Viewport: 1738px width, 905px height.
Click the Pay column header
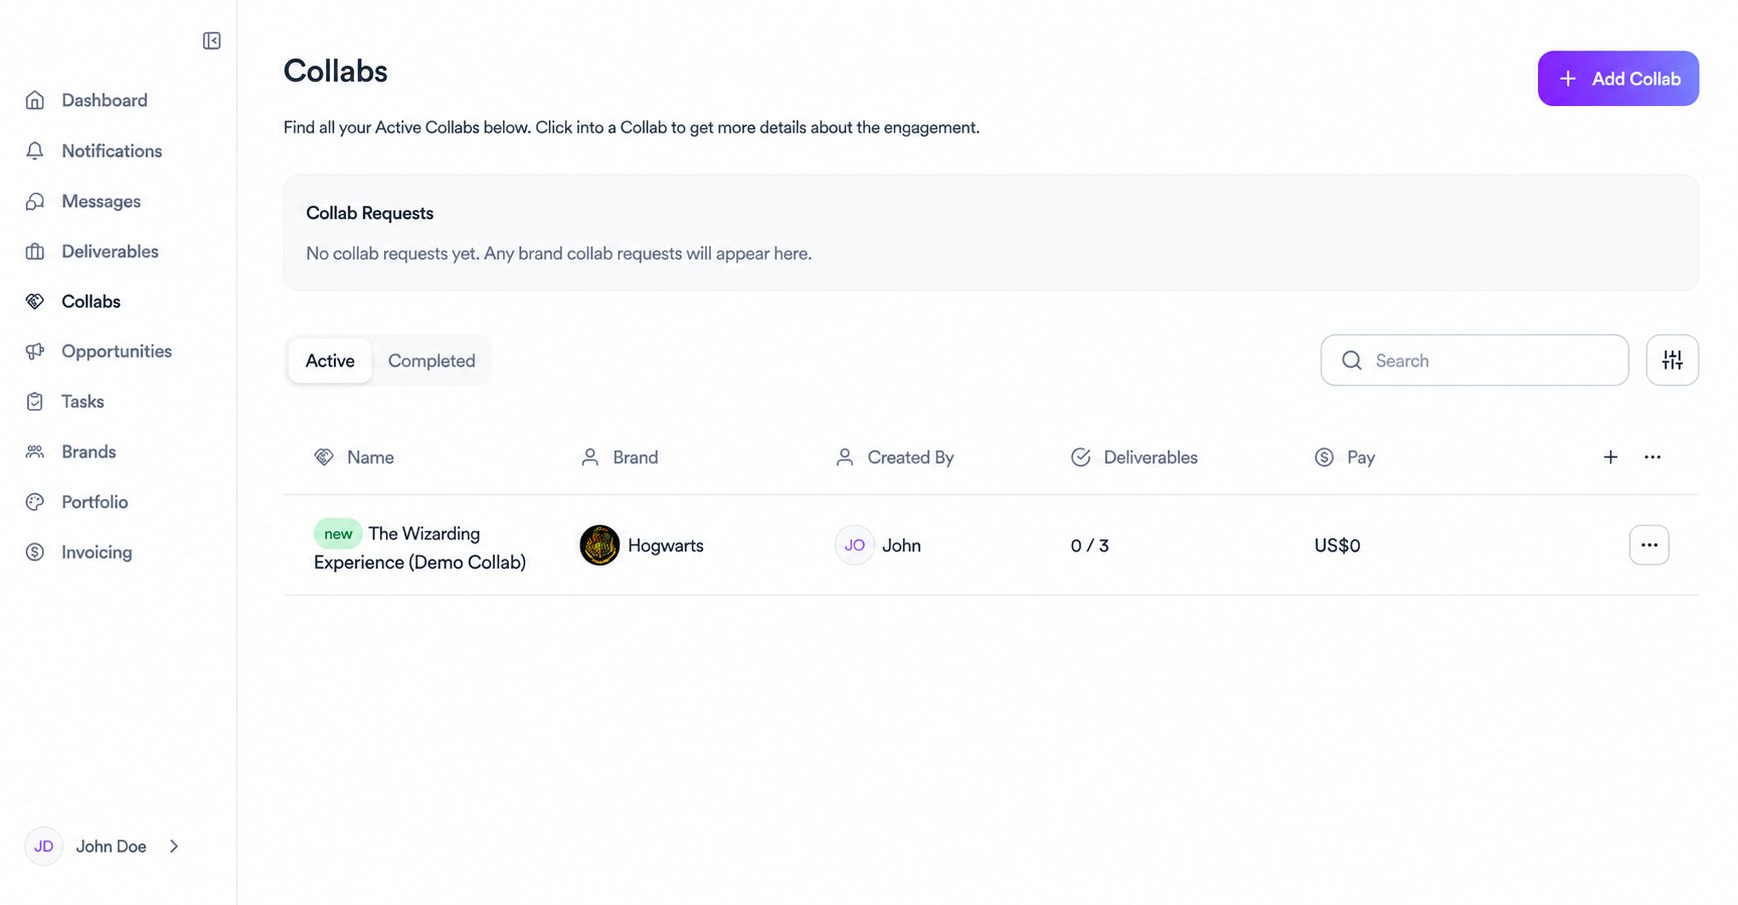[x=1360, y=457]
